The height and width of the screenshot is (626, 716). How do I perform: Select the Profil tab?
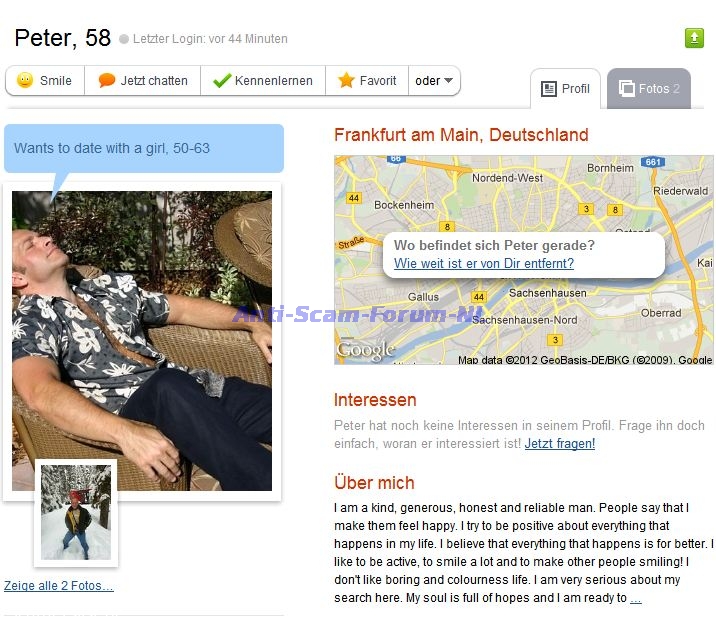pyautogui.click(x=565, y=89)
